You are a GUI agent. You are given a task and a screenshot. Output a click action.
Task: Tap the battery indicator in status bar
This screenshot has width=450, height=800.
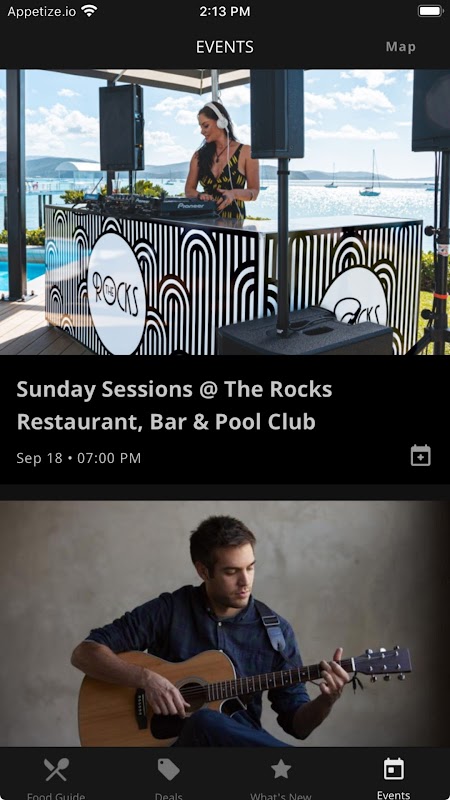coord(430,11)
